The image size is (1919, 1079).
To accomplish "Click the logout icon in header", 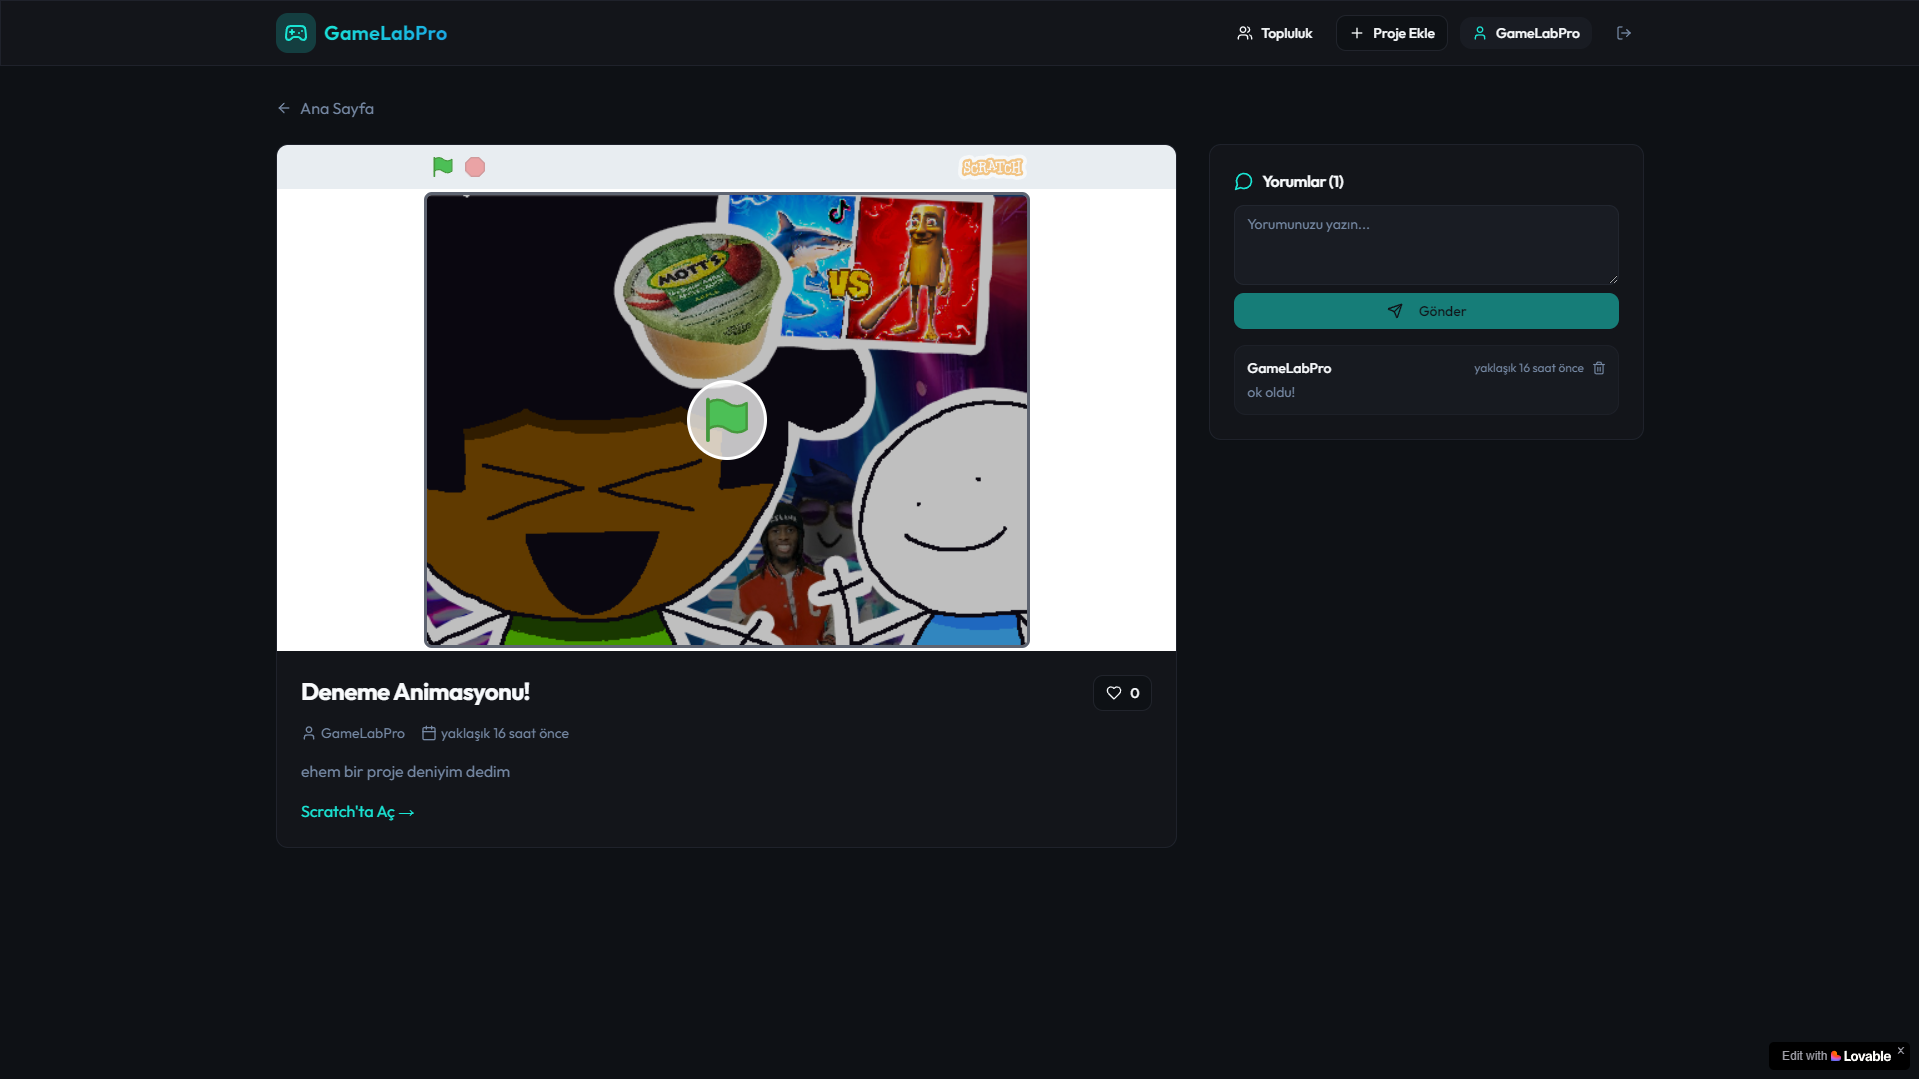I will pos(1624,33).
